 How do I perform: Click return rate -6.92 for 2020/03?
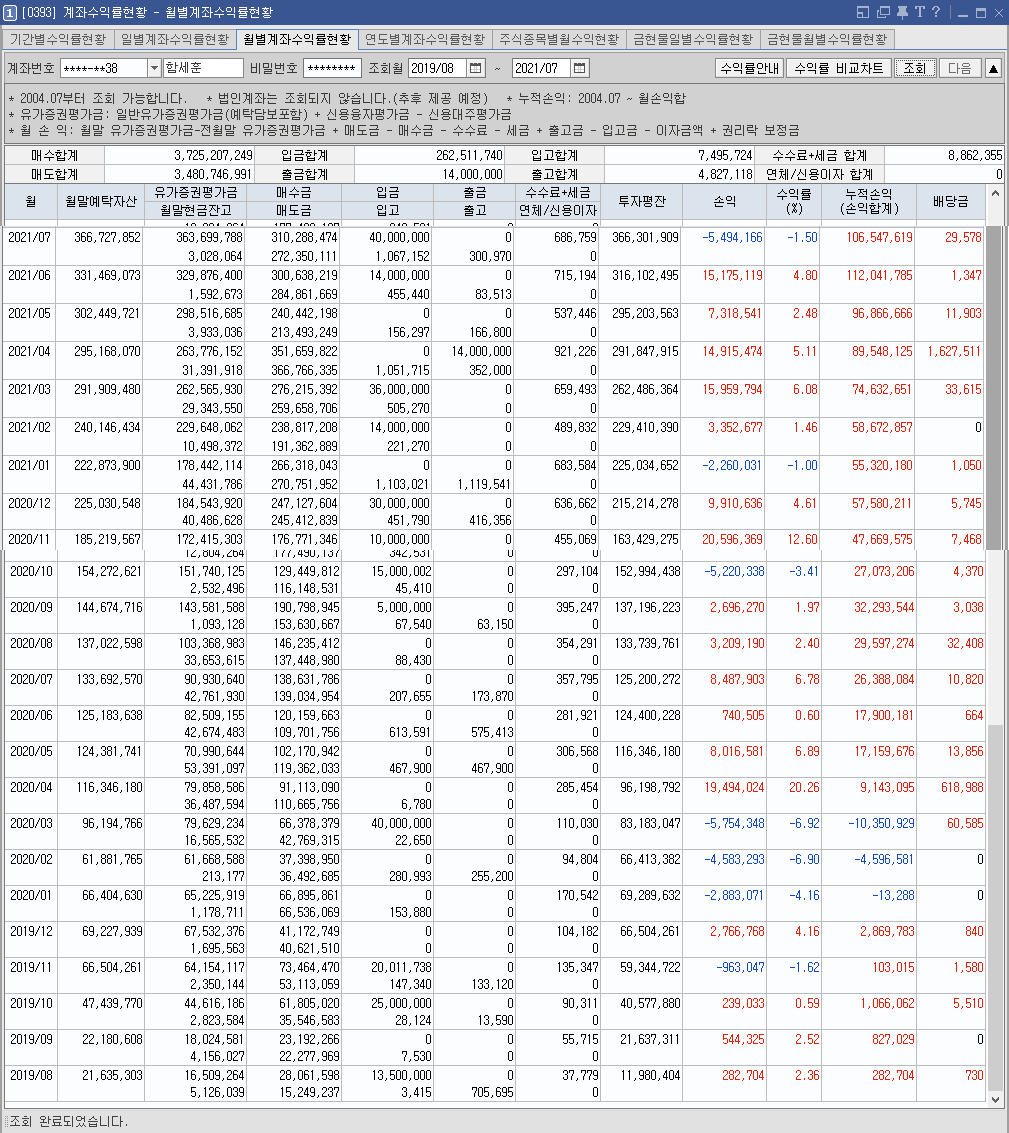pos(804,823)
